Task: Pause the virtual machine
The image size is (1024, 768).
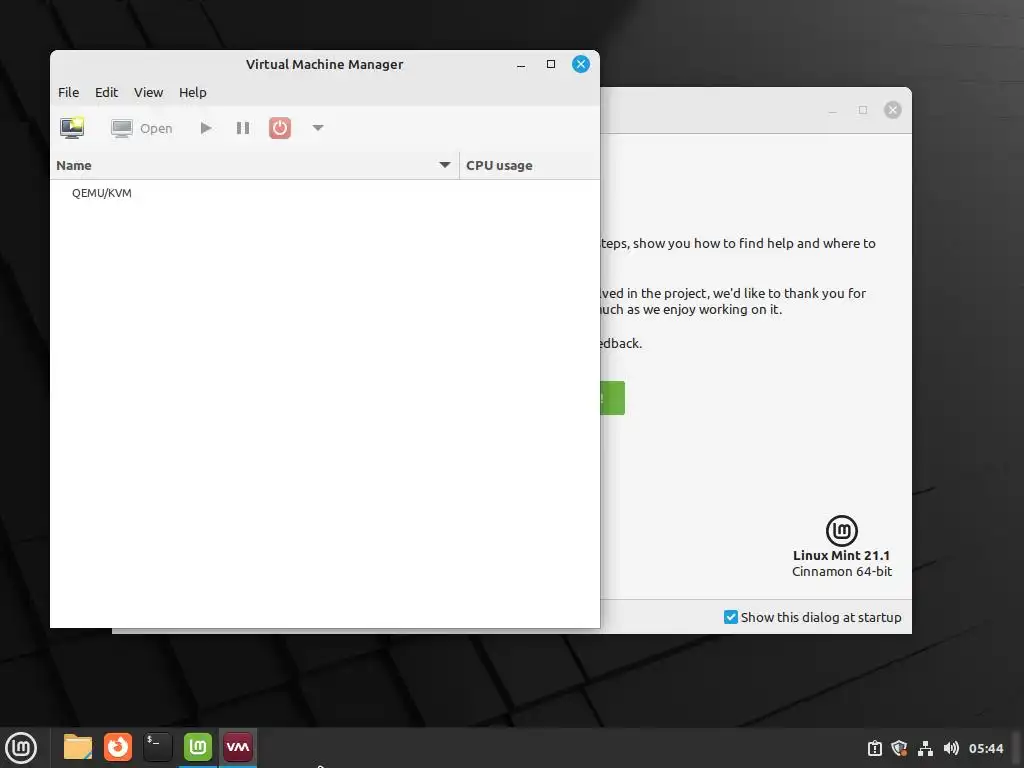Action: pyautogui.click(x=243, y=128)
